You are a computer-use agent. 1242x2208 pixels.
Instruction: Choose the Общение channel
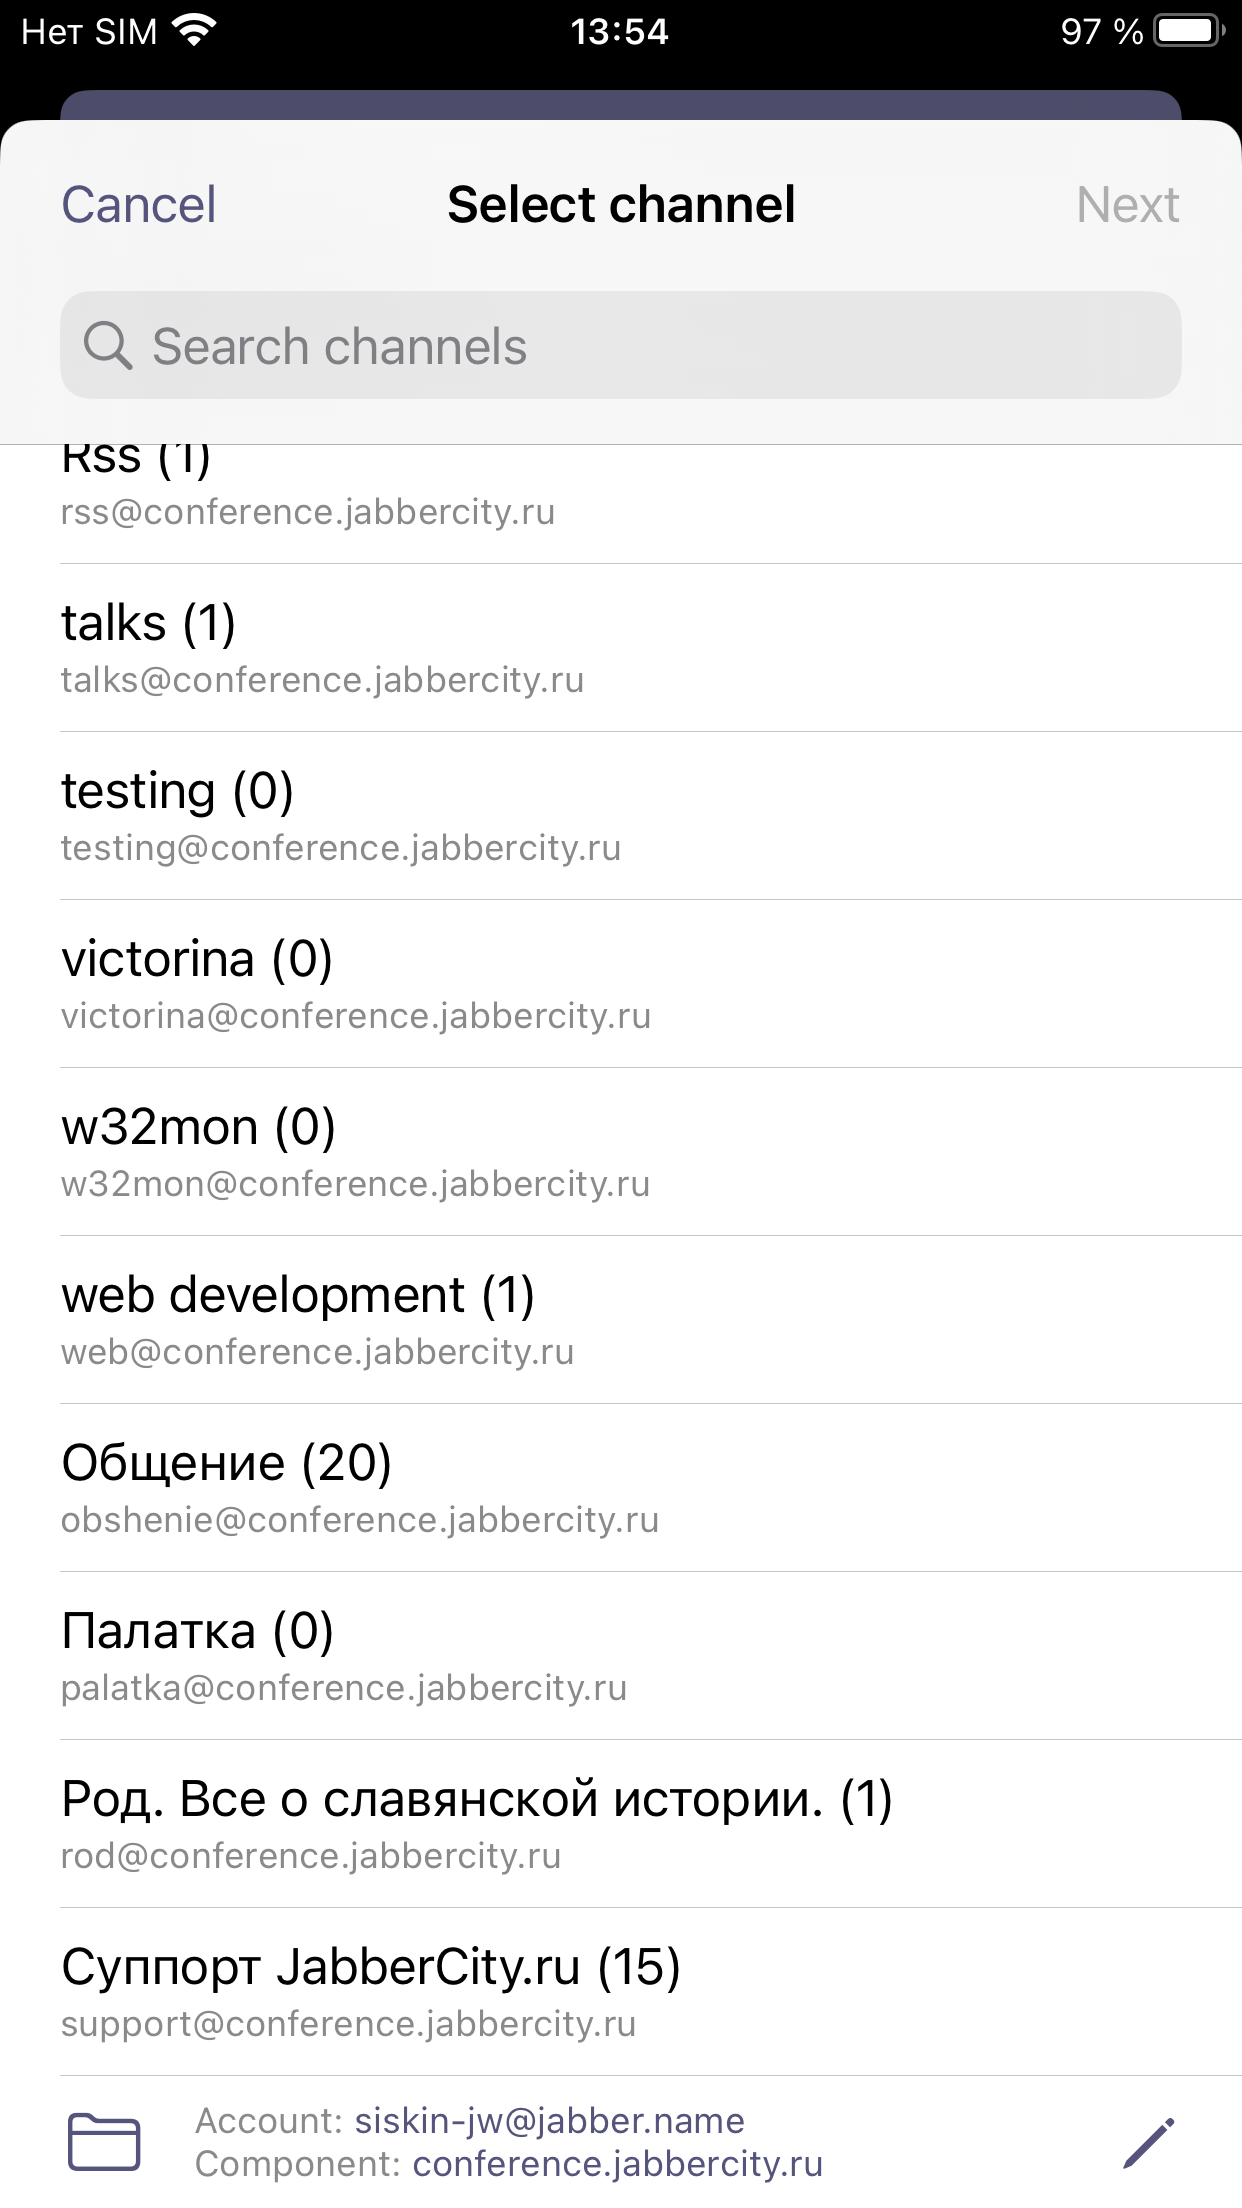(620, 1488)
